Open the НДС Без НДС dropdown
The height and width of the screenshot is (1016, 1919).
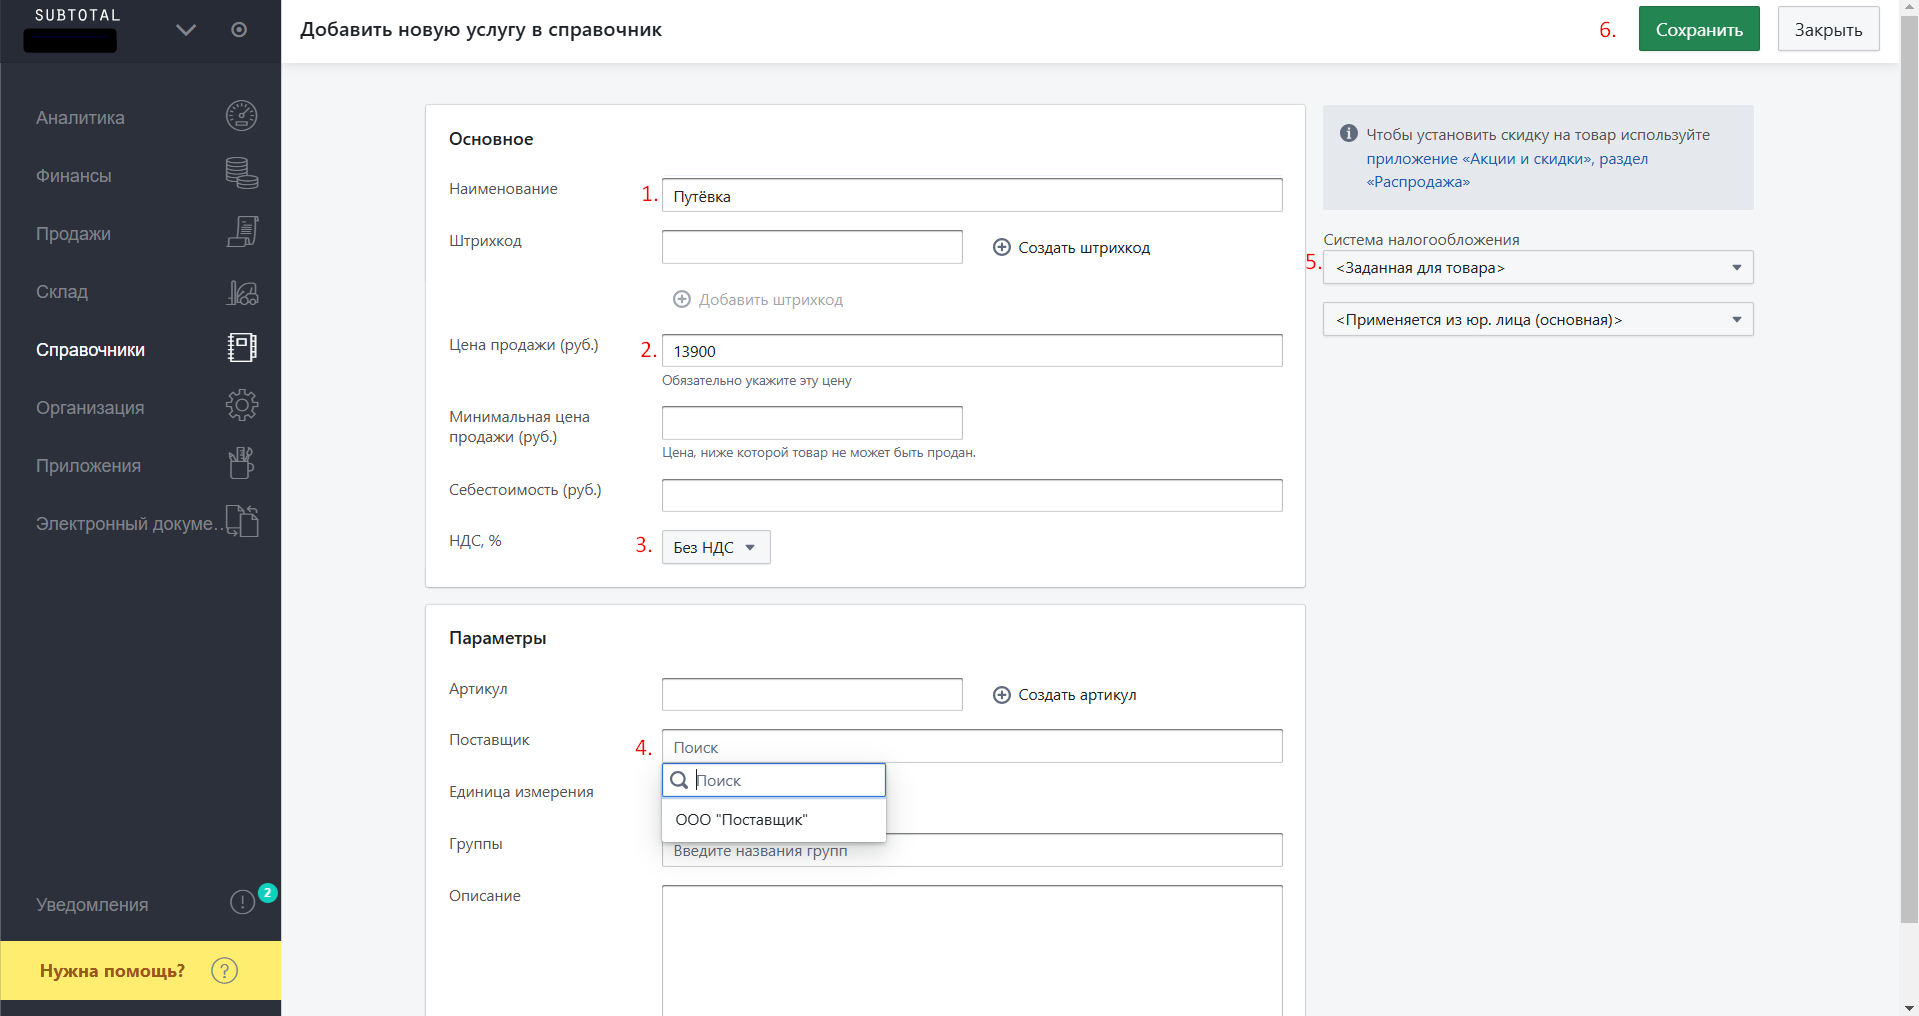(x=716, y=547)
